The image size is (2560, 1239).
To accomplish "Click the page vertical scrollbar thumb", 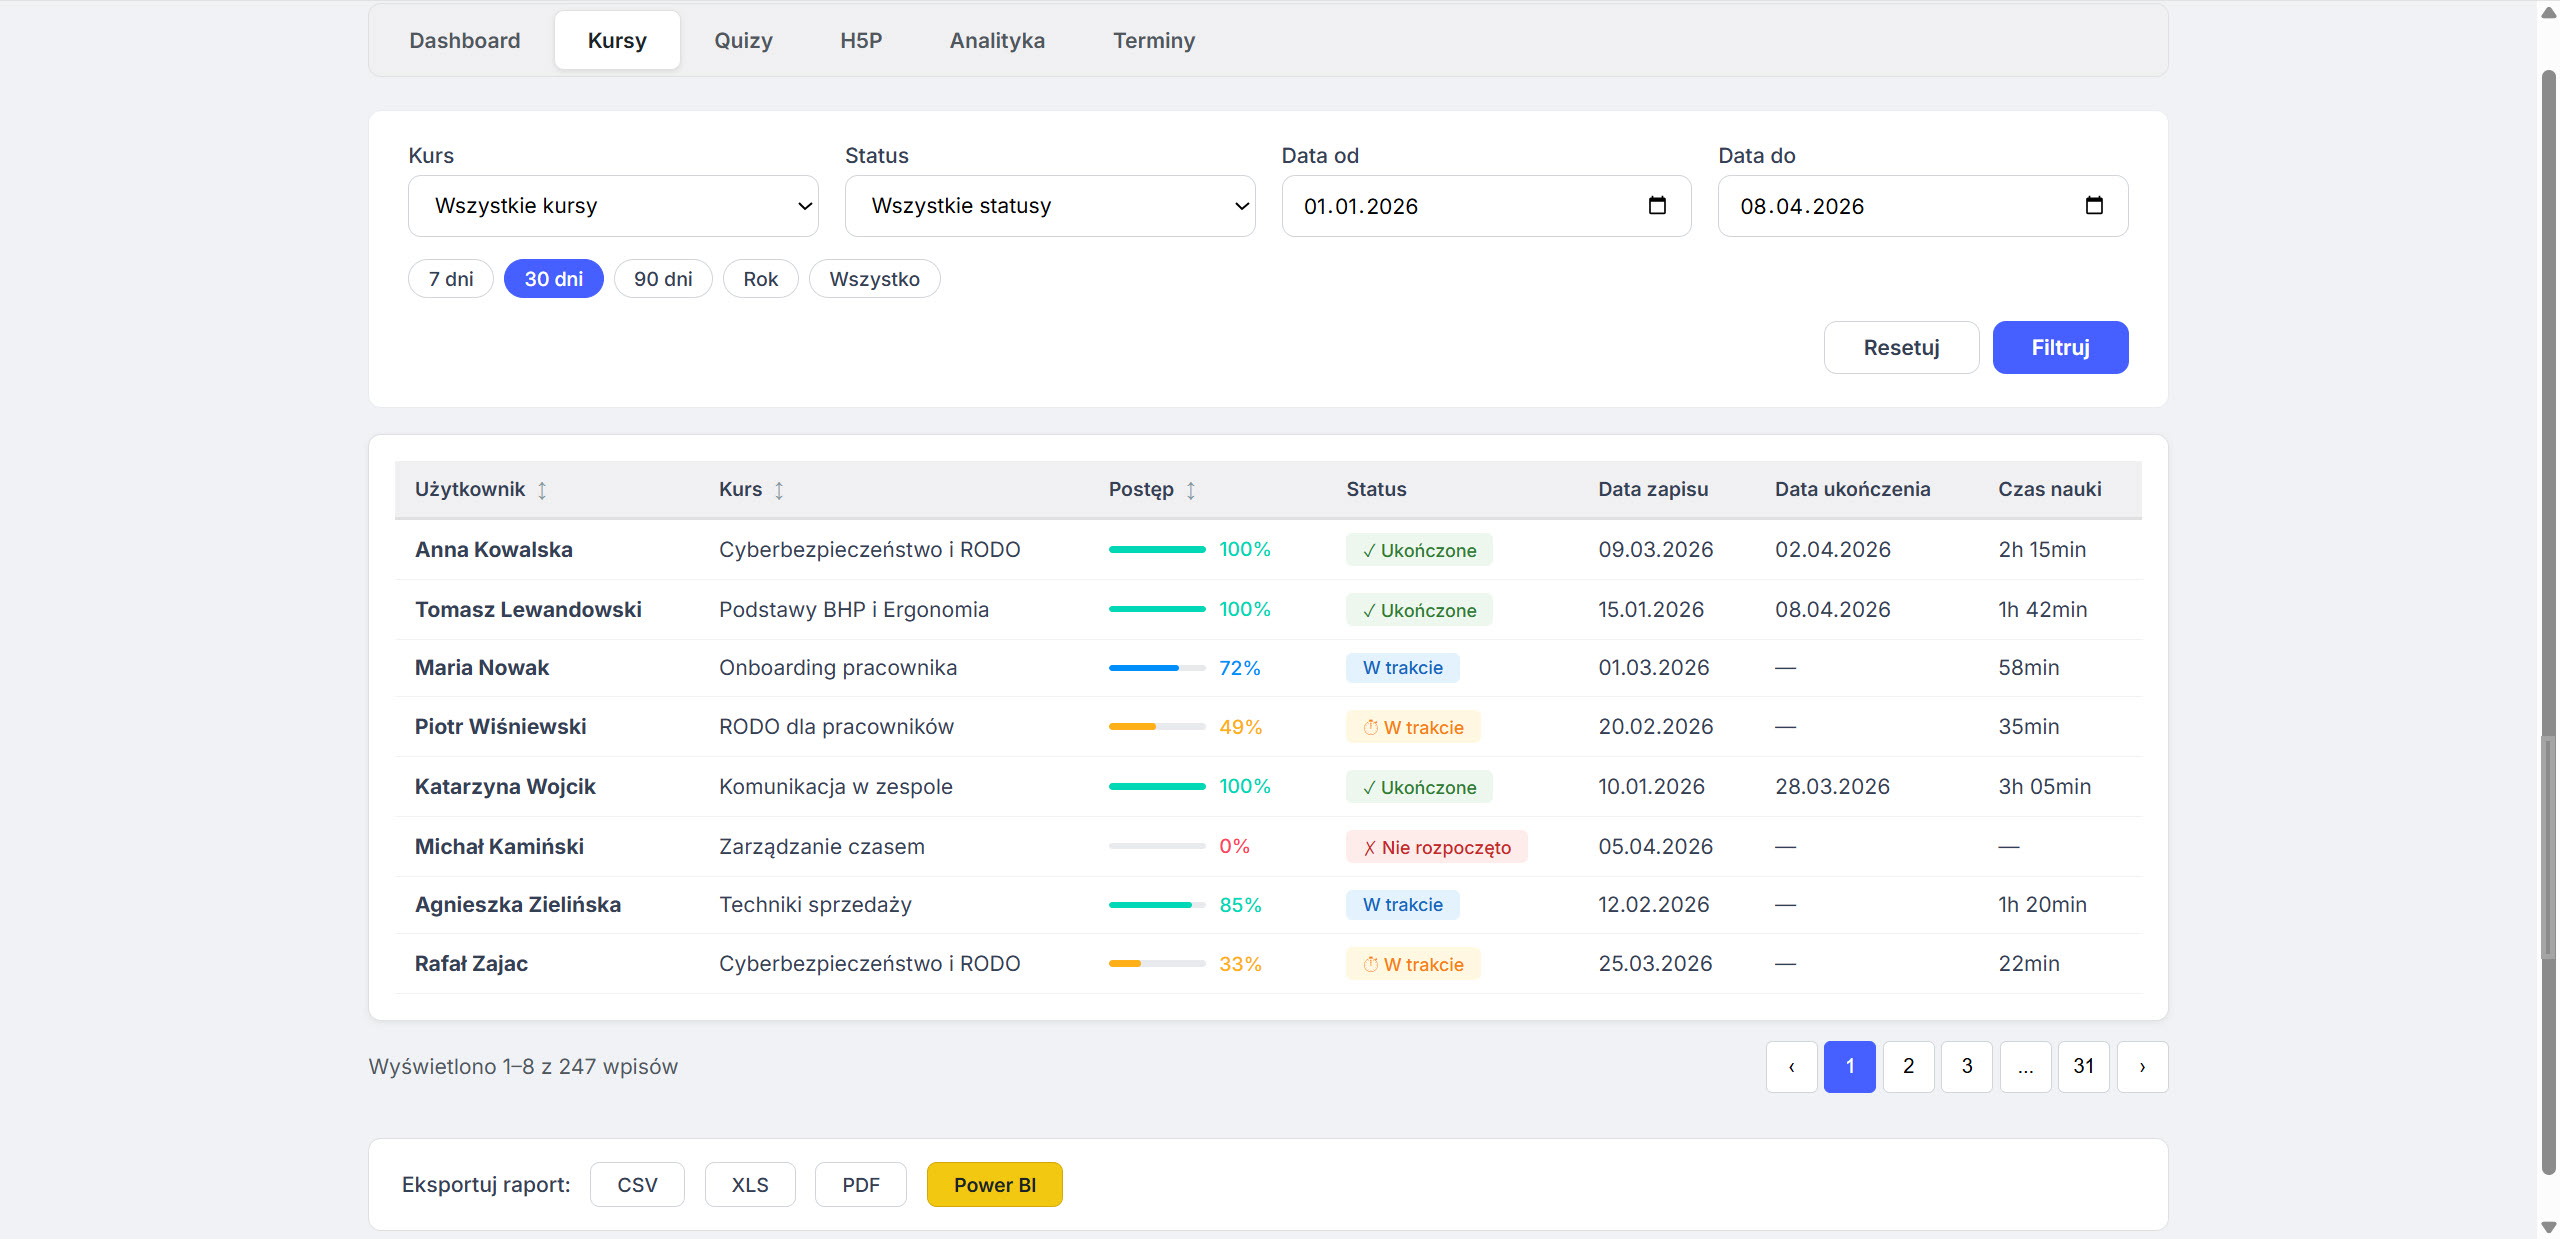I will click(2548, 620).
